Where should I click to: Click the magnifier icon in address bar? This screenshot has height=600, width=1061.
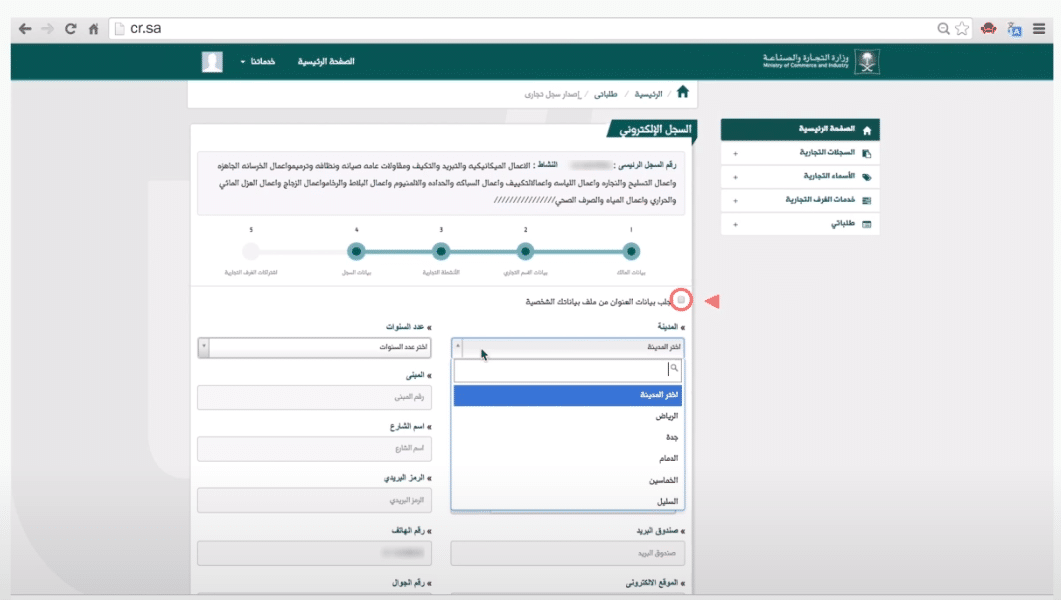[x=943, y=28]
